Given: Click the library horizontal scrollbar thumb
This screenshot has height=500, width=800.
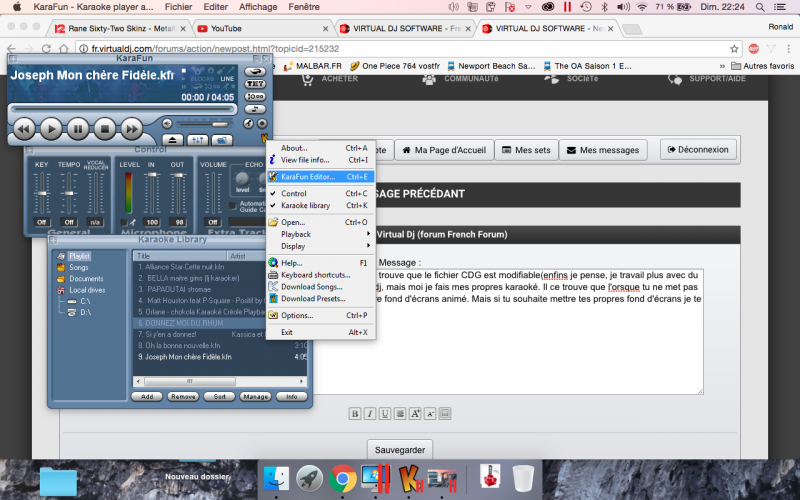Looking at the screenshot, I should point(190,381).
